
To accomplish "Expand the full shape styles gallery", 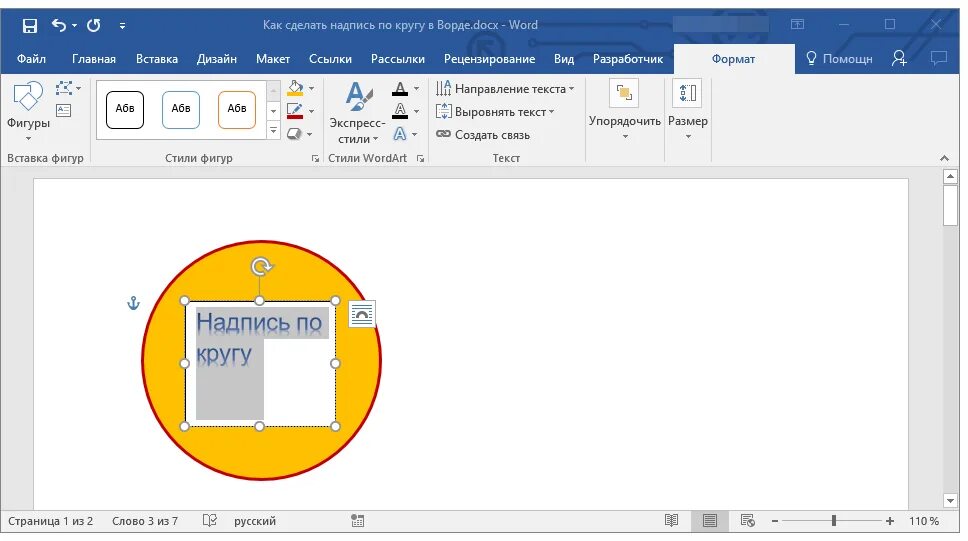I will click(273, 131).
